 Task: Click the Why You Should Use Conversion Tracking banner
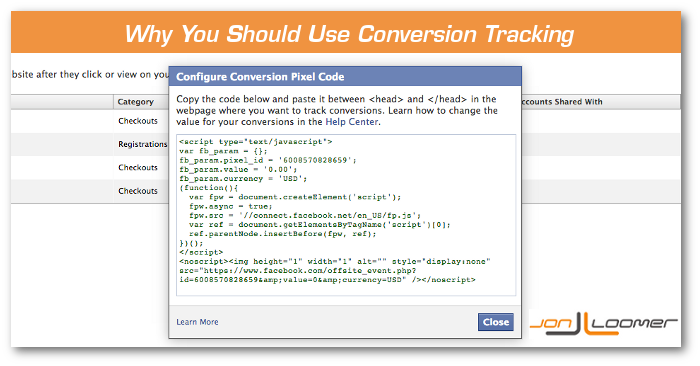point(346,33)
